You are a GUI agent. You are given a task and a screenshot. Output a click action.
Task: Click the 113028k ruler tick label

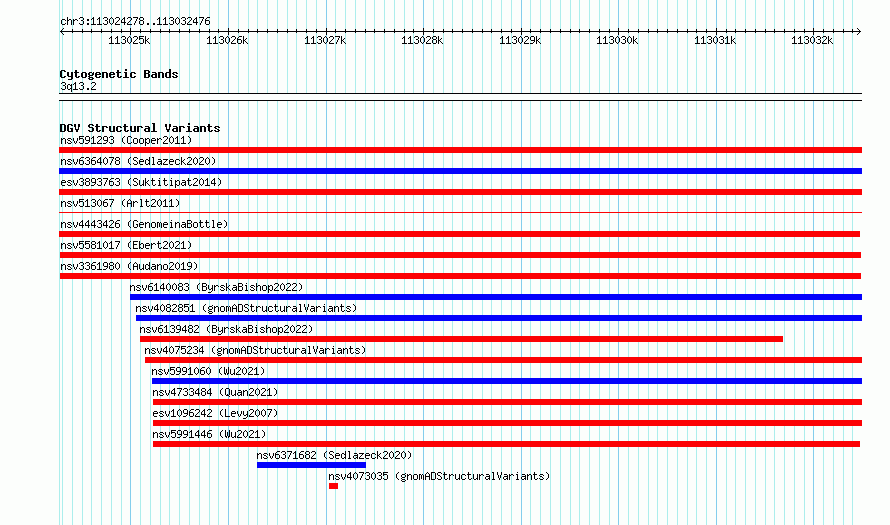(422, 40)
